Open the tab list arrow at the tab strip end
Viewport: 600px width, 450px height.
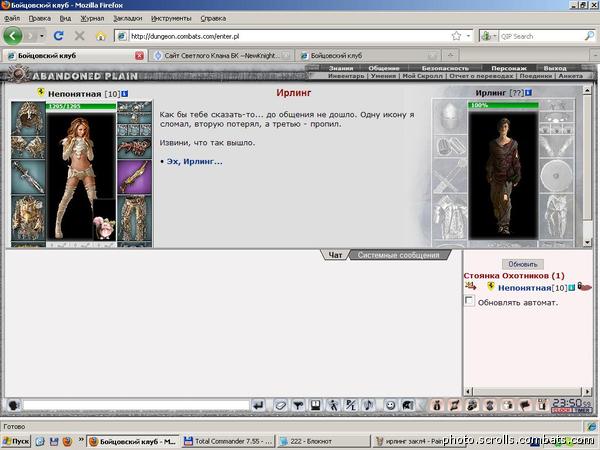tap(594, 55)
